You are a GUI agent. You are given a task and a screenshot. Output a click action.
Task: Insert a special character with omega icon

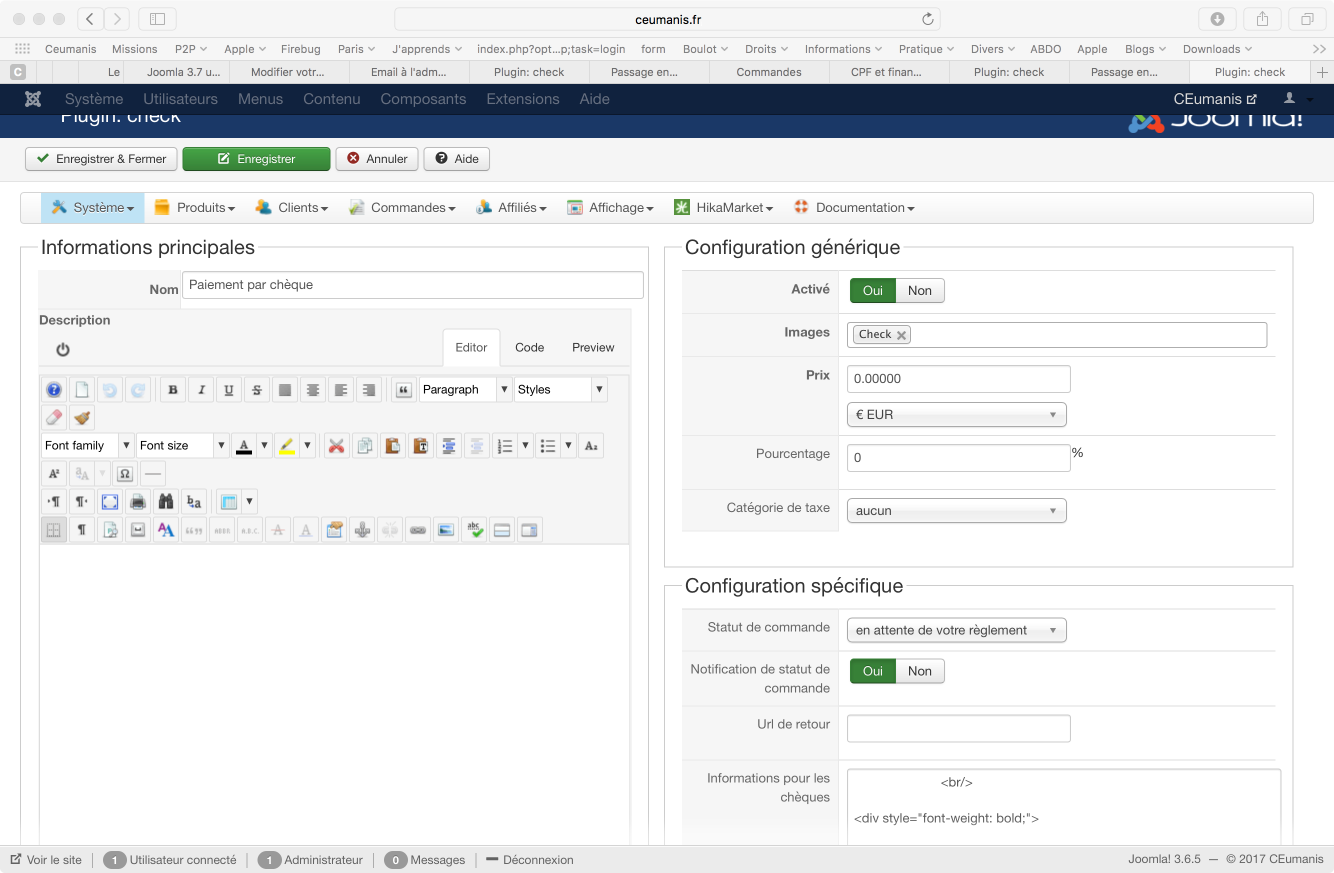(125, 474)
